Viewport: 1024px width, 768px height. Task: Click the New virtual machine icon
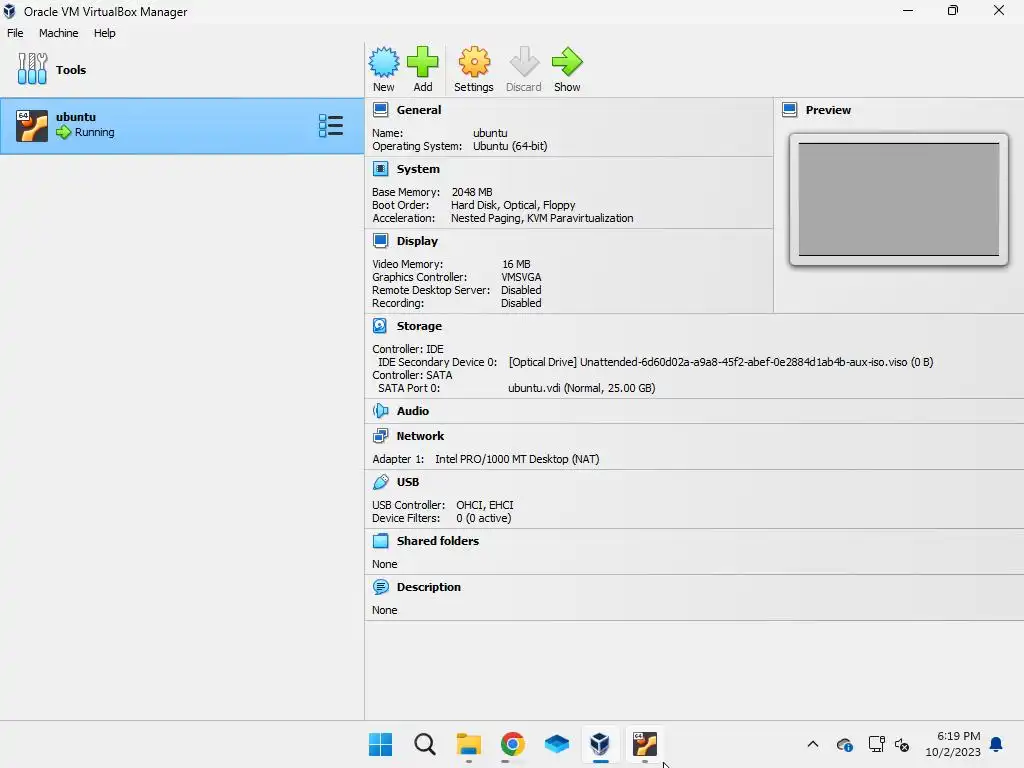point(383,62)
